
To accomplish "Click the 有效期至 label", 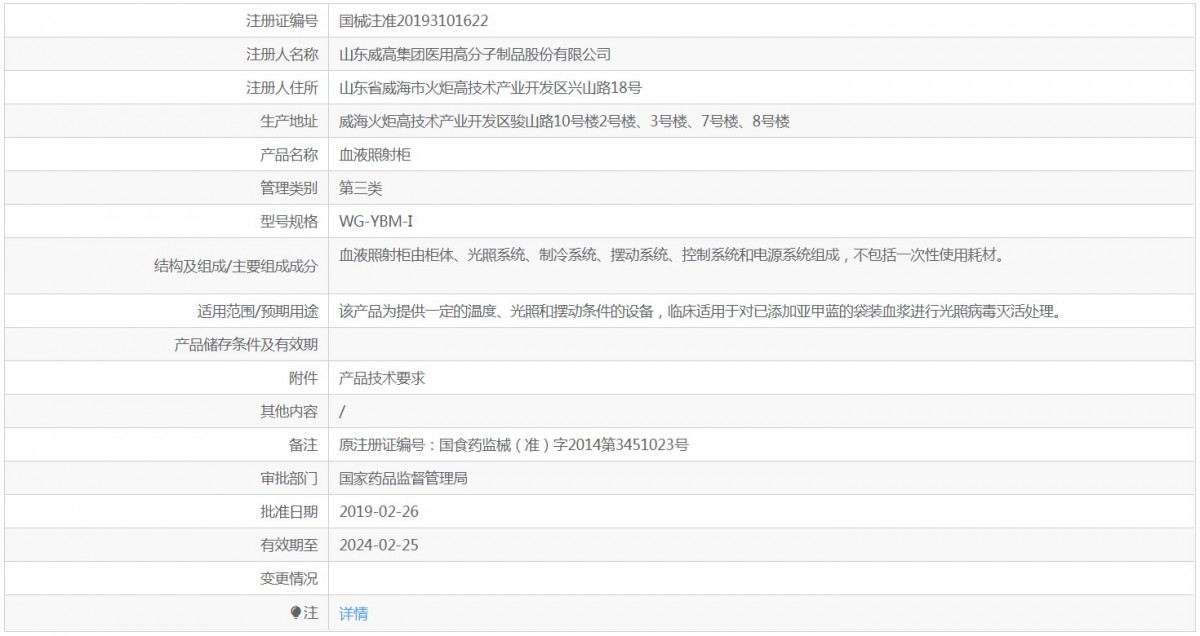I will pos(289,545).
